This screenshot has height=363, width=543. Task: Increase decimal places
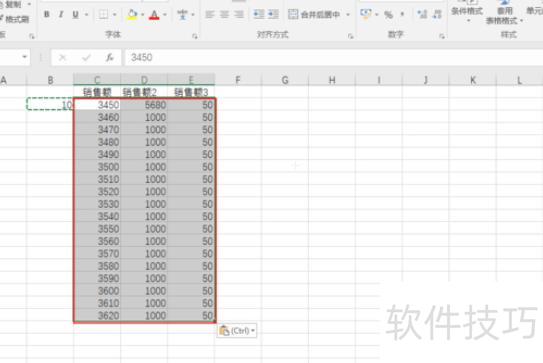click(422, 14)
